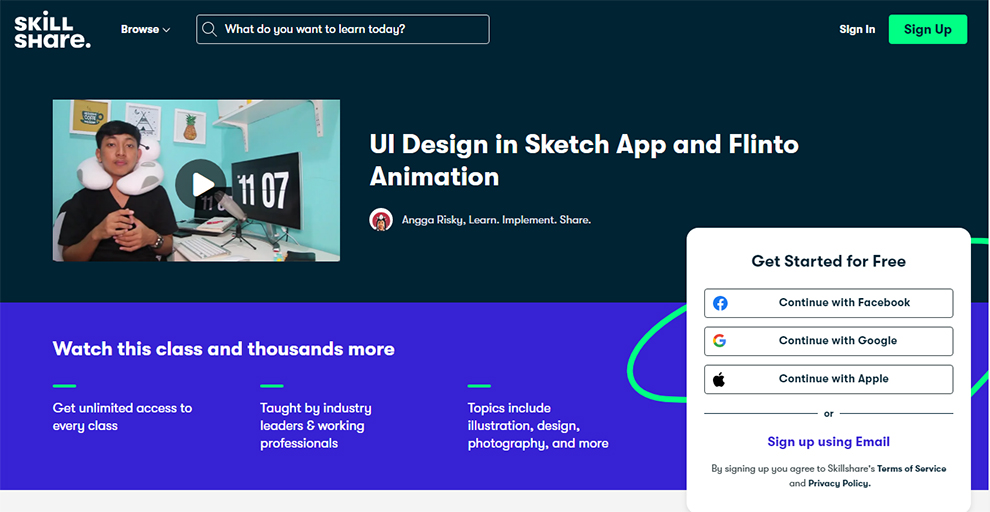Screen dimensions: 990x512
Task: Click the green Sign Up button
Action: tap(927, 29)
